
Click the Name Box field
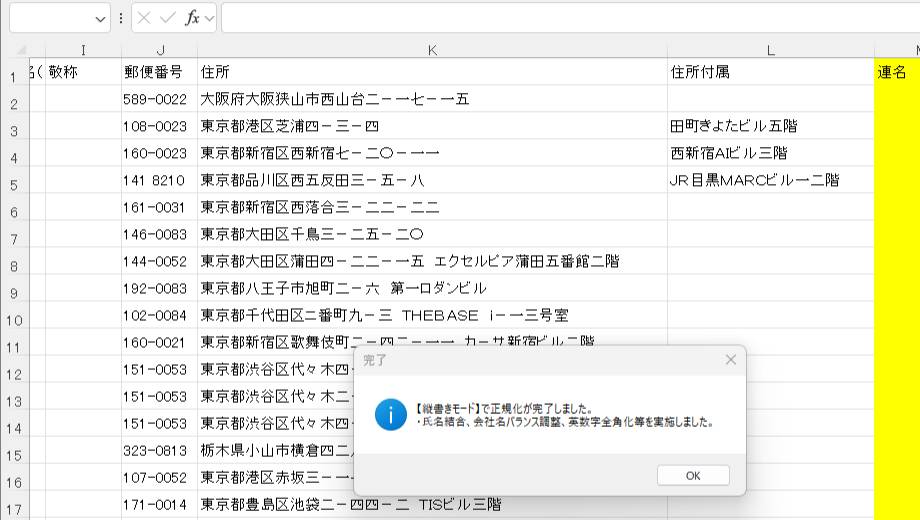click(50, 18)
